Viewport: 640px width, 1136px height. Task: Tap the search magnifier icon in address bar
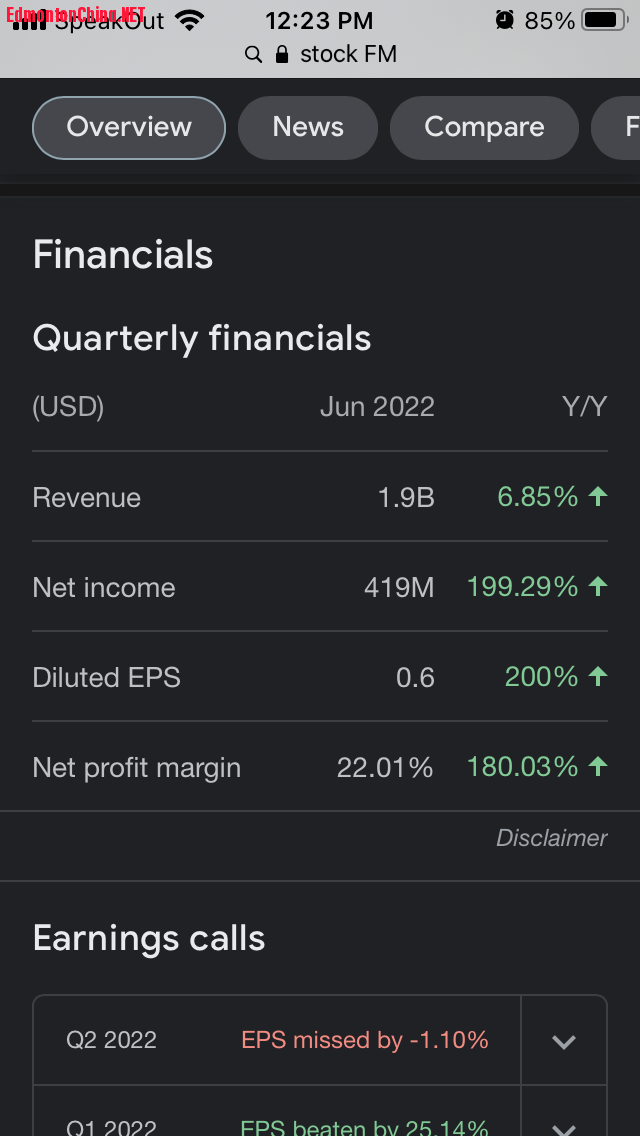pyautogui.click(x=254, y=54)
